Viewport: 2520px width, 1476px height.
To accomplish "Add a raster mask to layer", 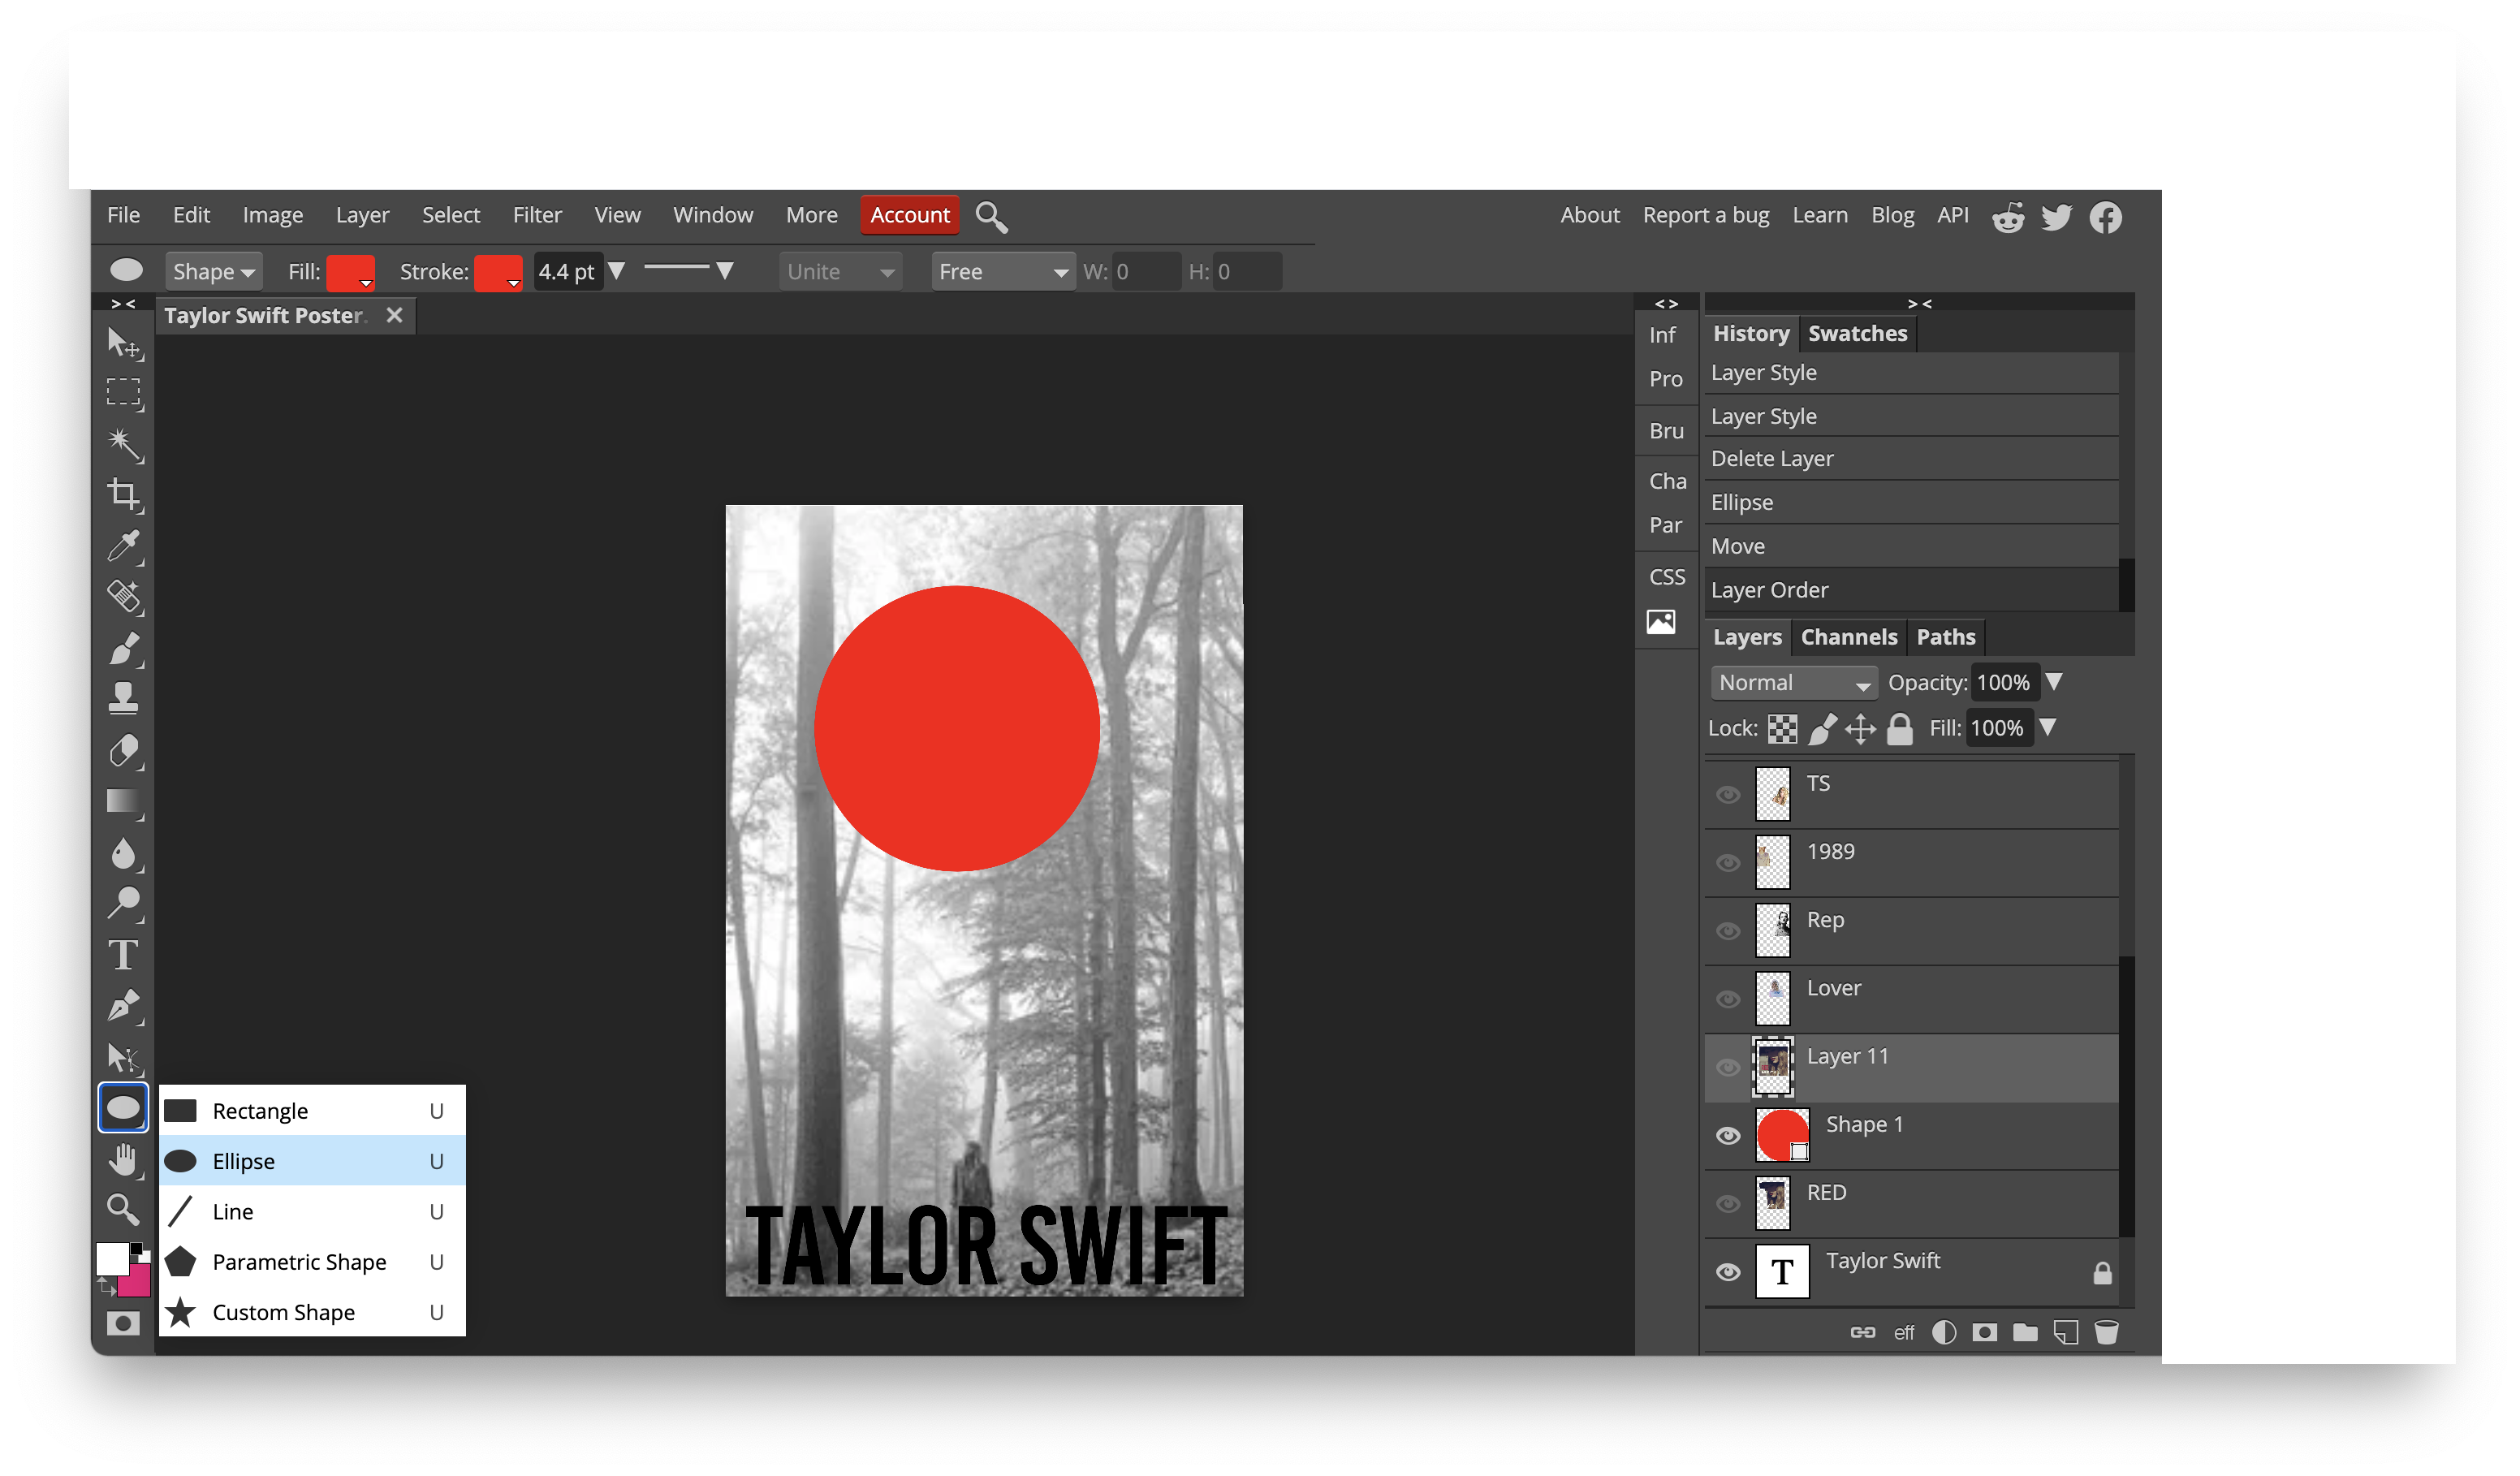I will [1985, 1332].
